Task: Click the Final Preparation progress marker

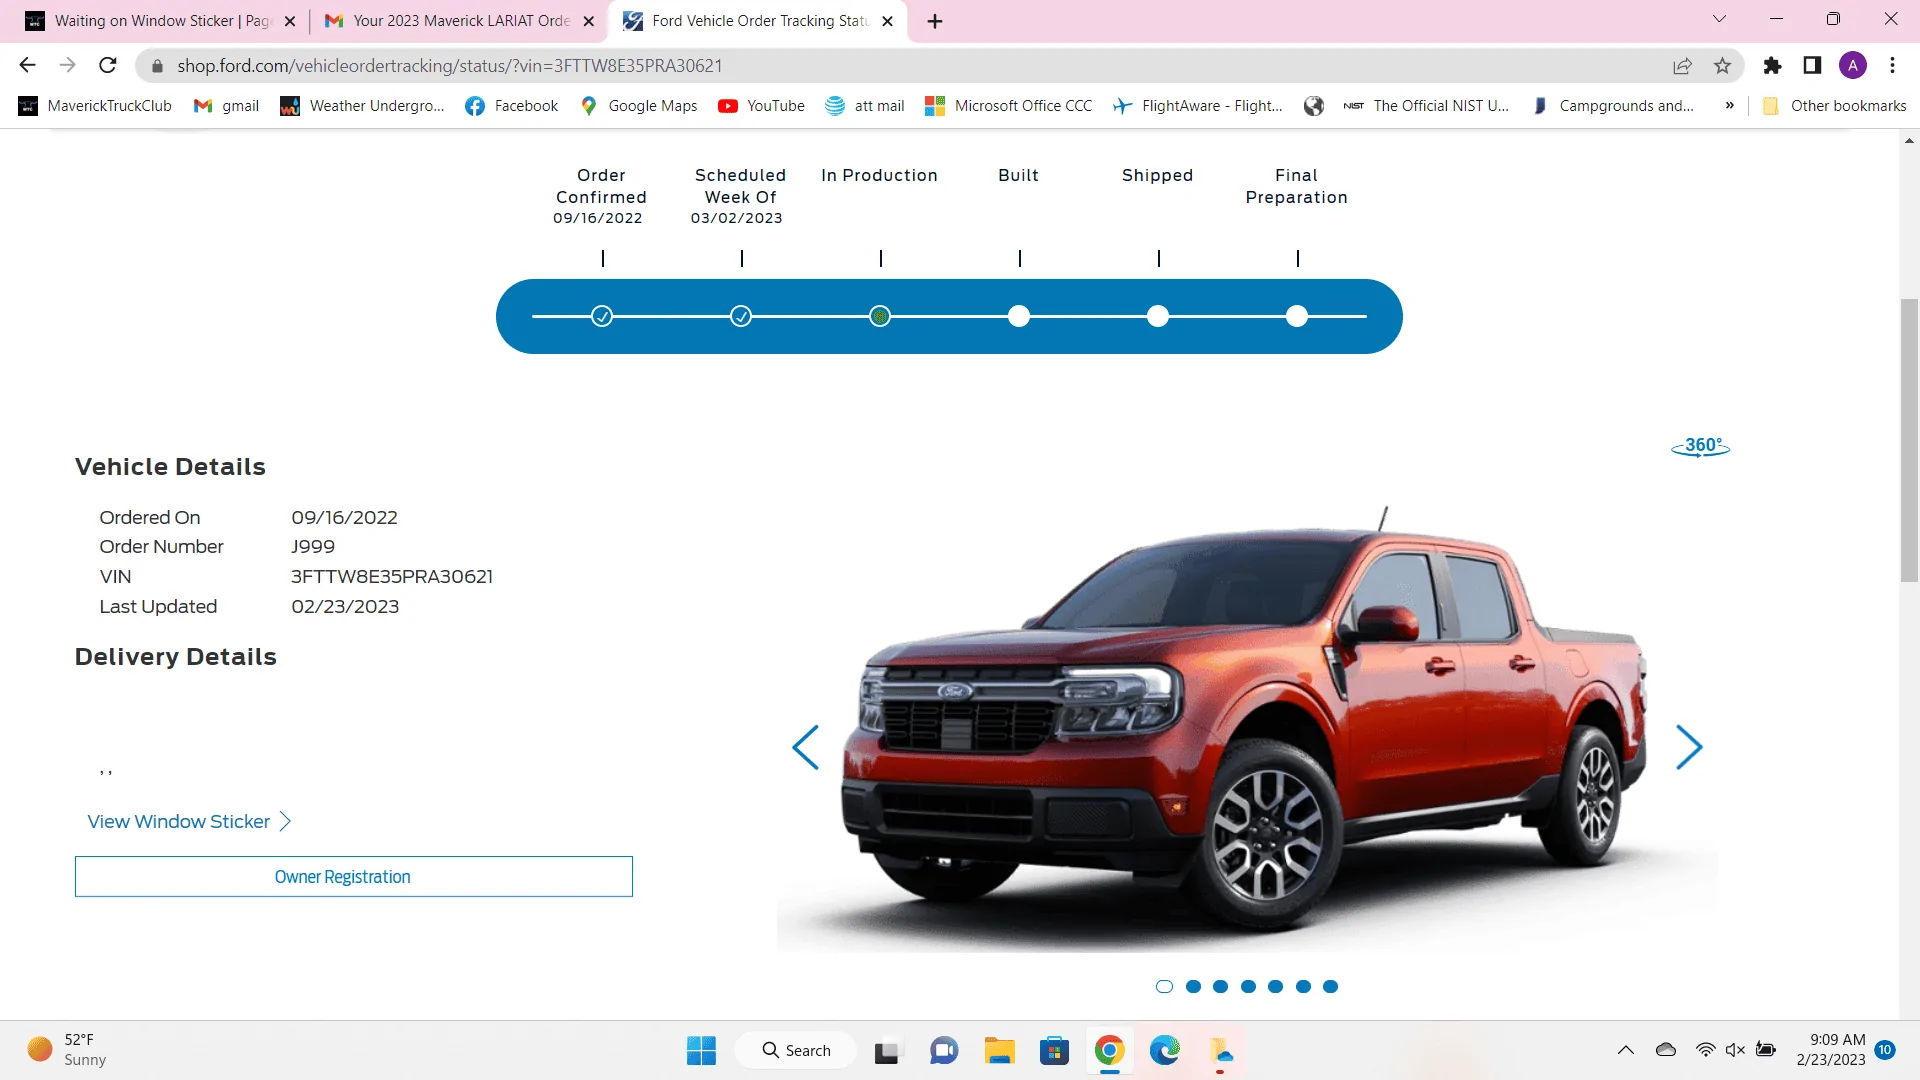Action: point(1297,317)
